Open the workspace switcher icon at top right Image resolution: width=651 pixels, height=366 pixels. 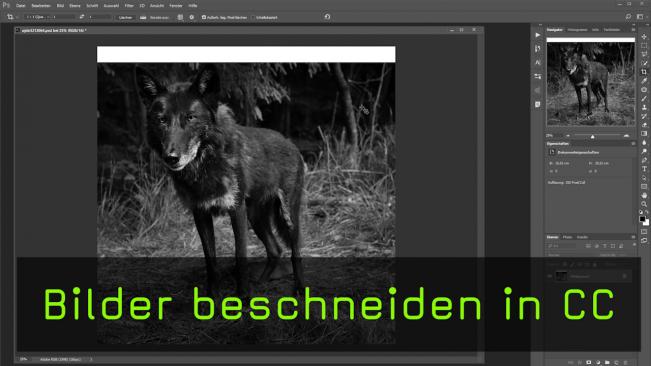click(640, 17)
